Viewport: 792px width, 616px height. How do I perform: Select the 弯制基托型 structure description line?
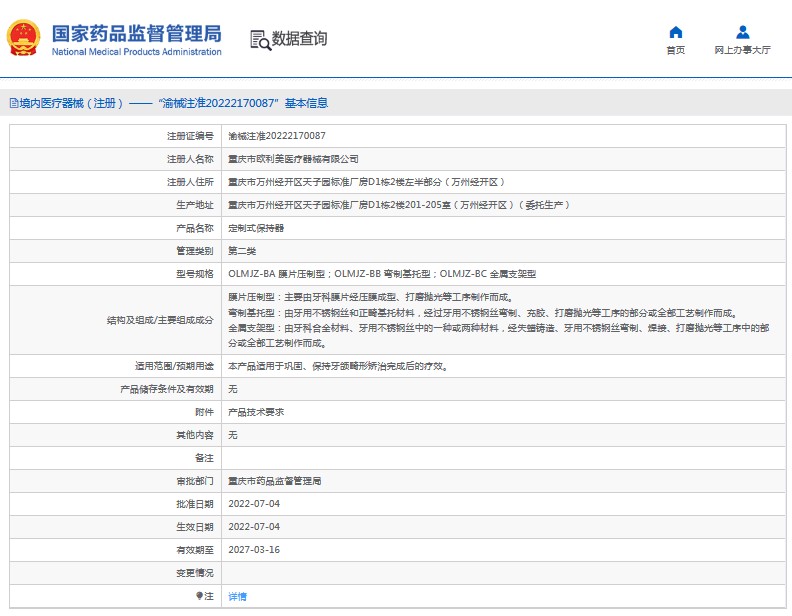pyautogui.click(x=483, y=313)
